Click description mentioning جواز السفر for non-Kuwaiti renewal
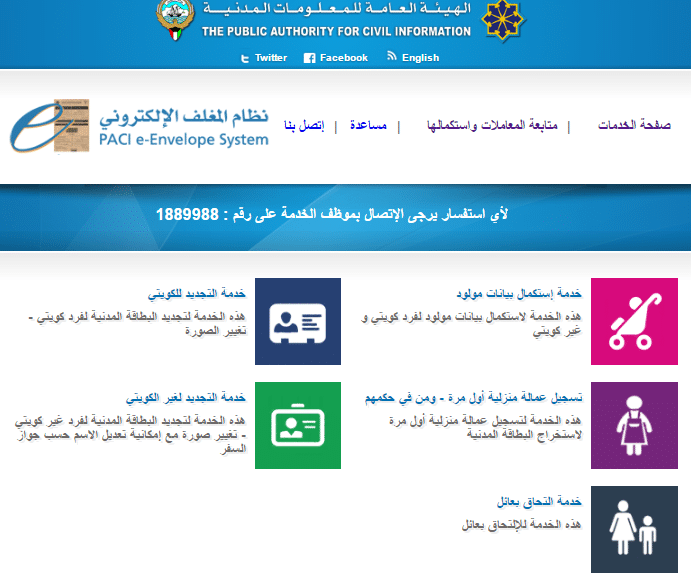This screenshot has width=691, height=580. (130, 435)
